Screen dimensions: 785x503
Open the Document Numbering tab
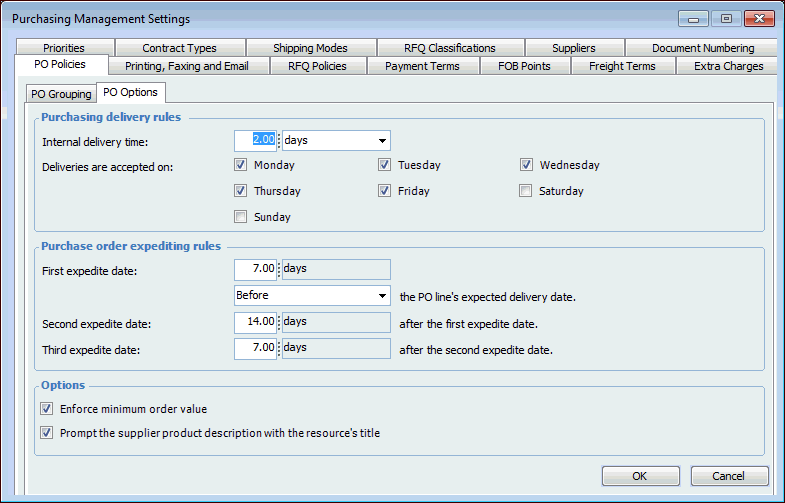[x=702, y=48]
